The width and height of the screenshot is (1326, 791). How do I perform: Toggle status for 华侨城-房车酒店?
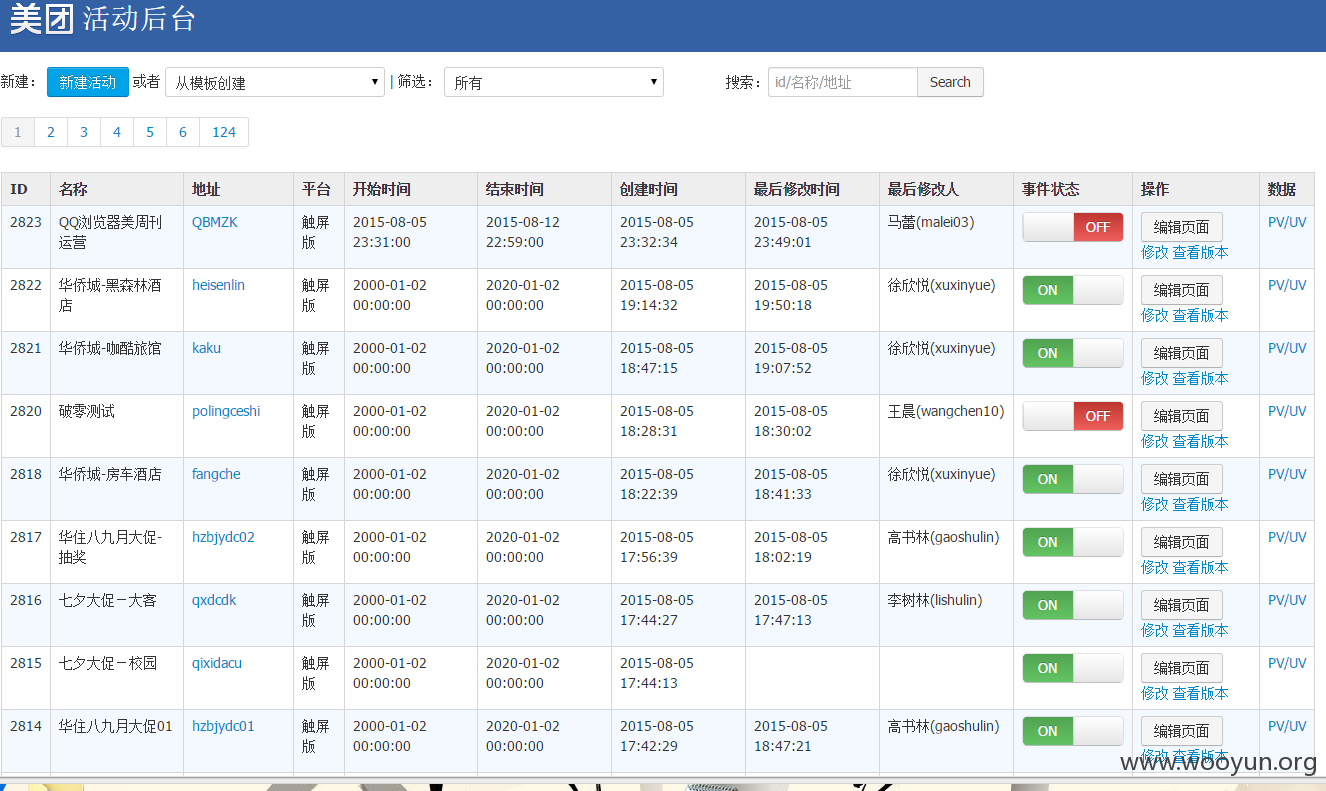coord(1072,479)
